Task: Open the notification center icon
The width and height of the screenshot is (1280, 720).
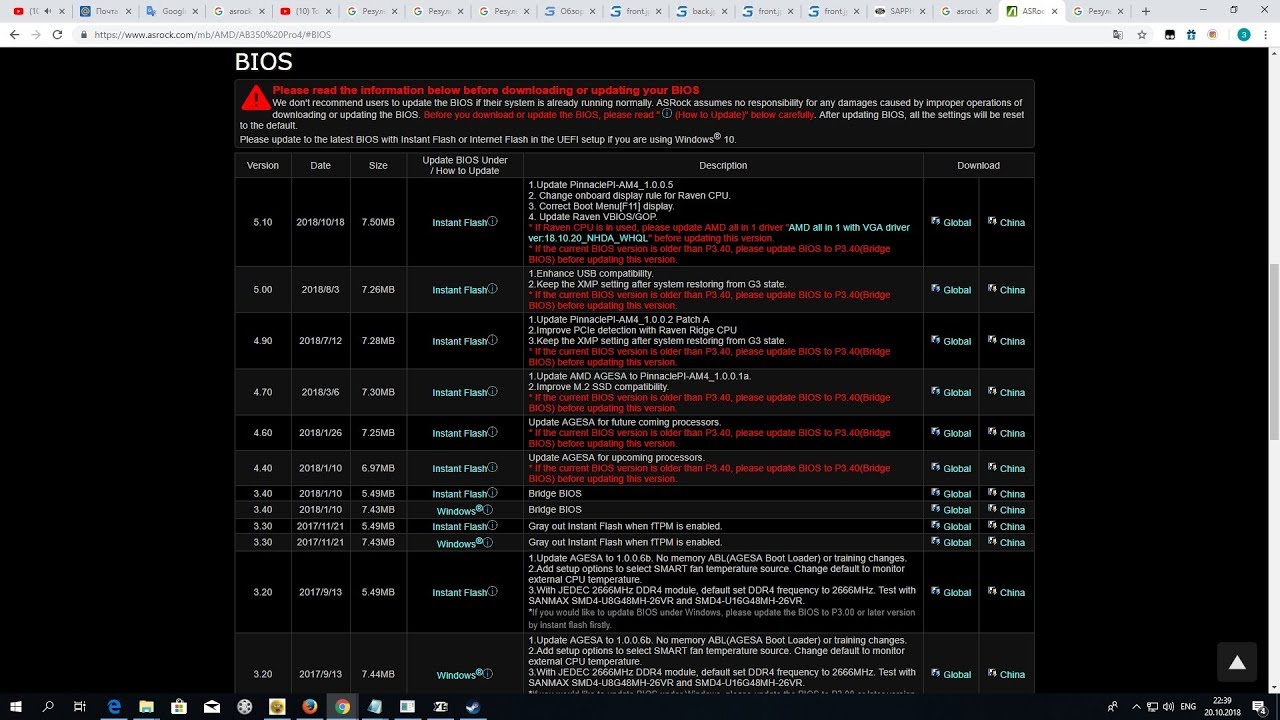Action: (x=1260, y=706)
